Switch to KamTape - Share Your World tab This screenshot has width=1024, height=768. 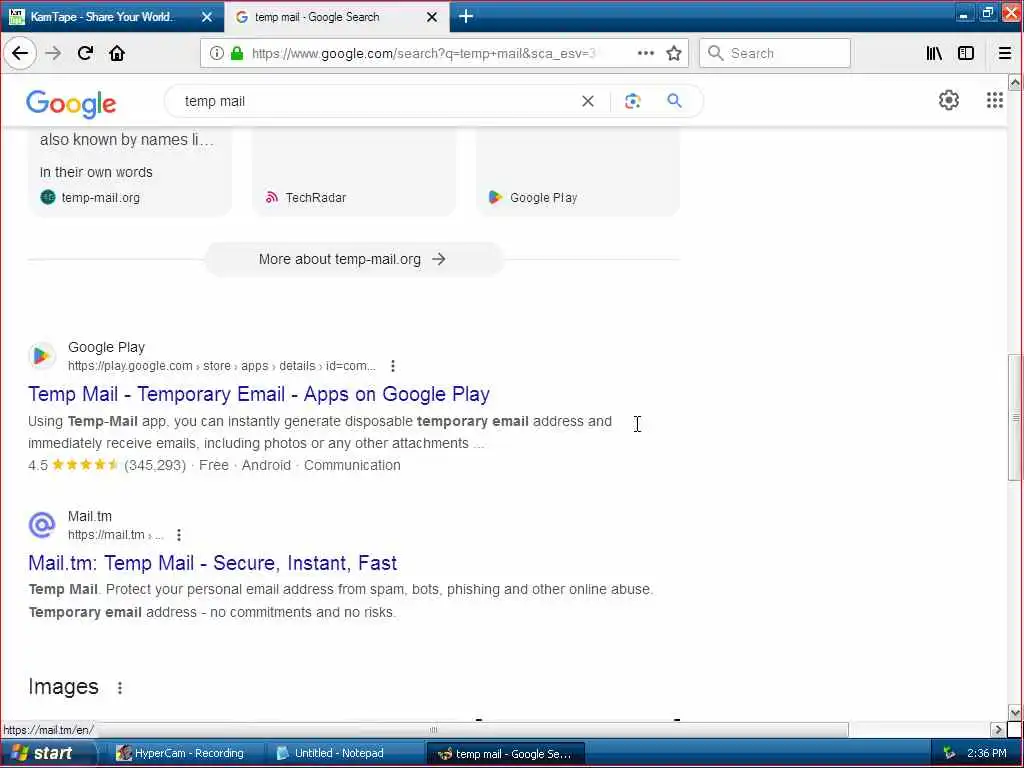point(112,17)
